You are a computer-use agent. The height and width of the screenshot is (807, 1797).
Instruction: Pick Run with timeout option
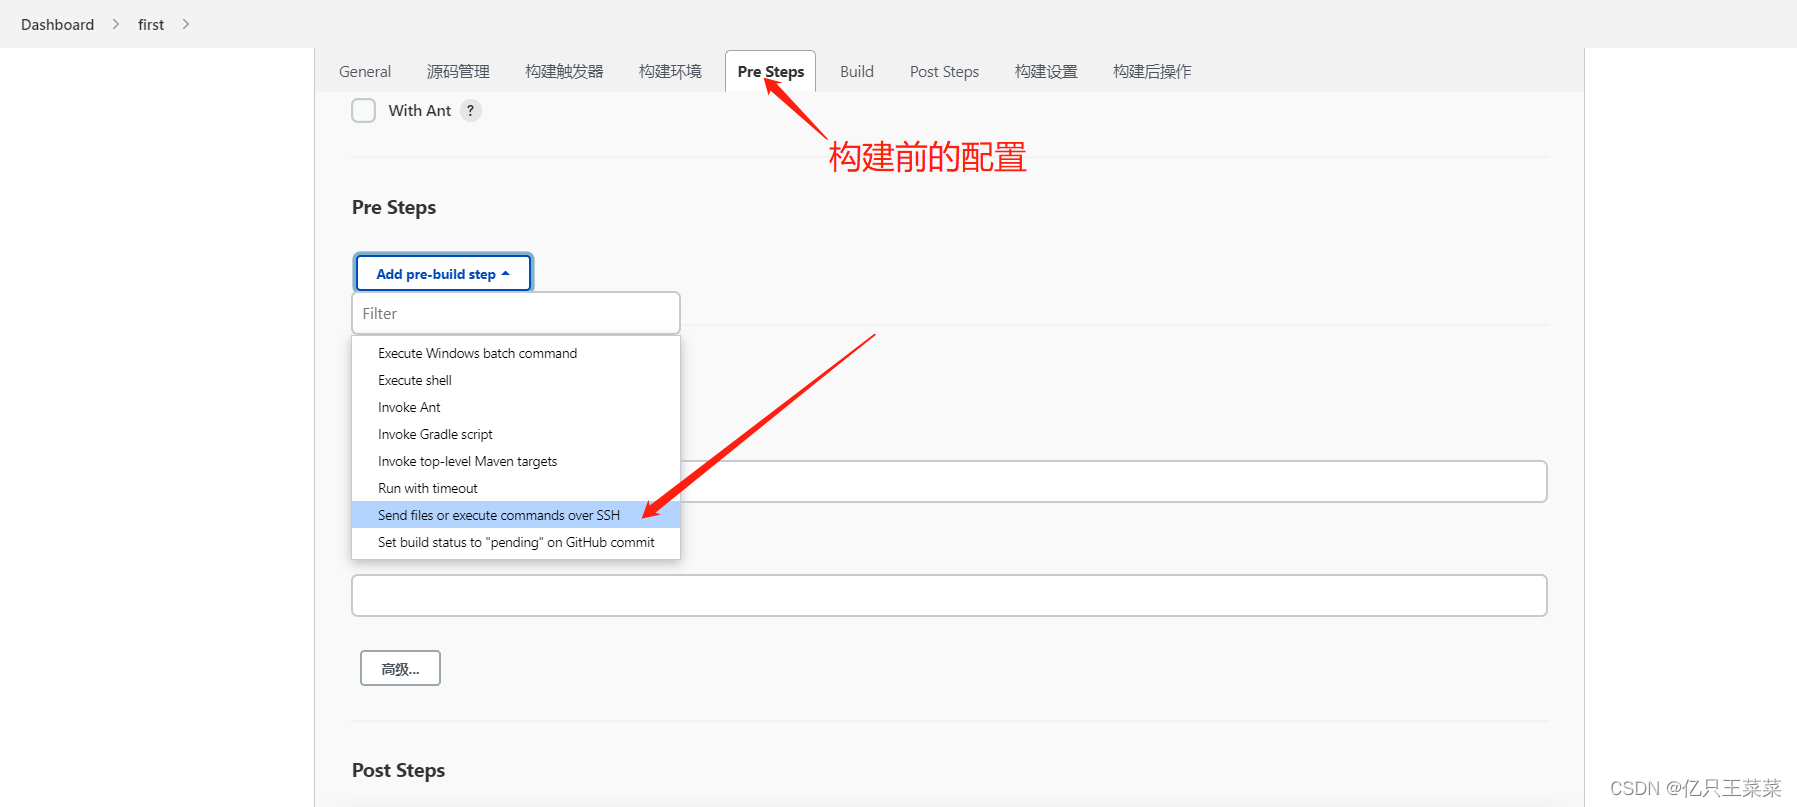[x=516, y=488]
